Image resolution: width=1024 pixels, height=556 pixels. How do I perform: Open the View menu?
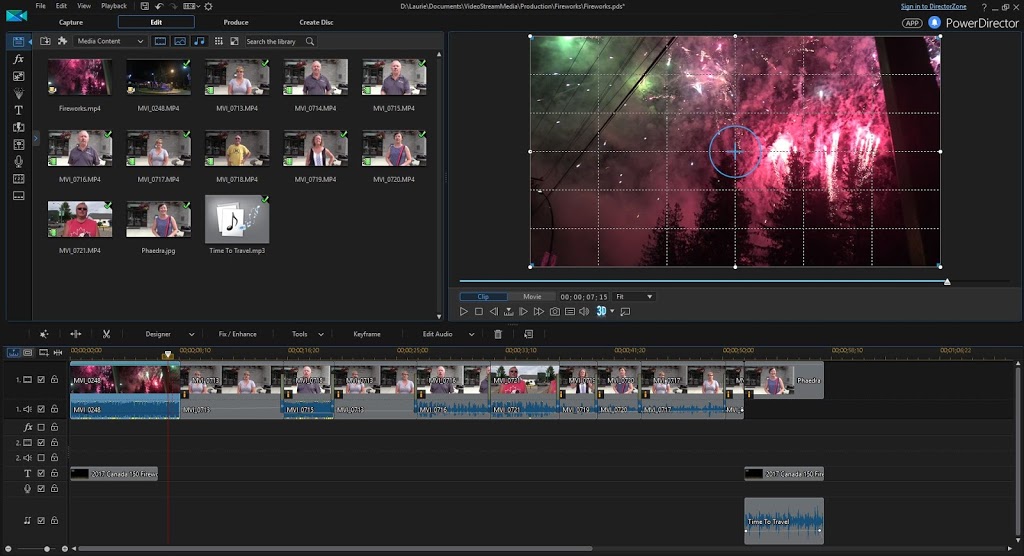coord(84,6)
